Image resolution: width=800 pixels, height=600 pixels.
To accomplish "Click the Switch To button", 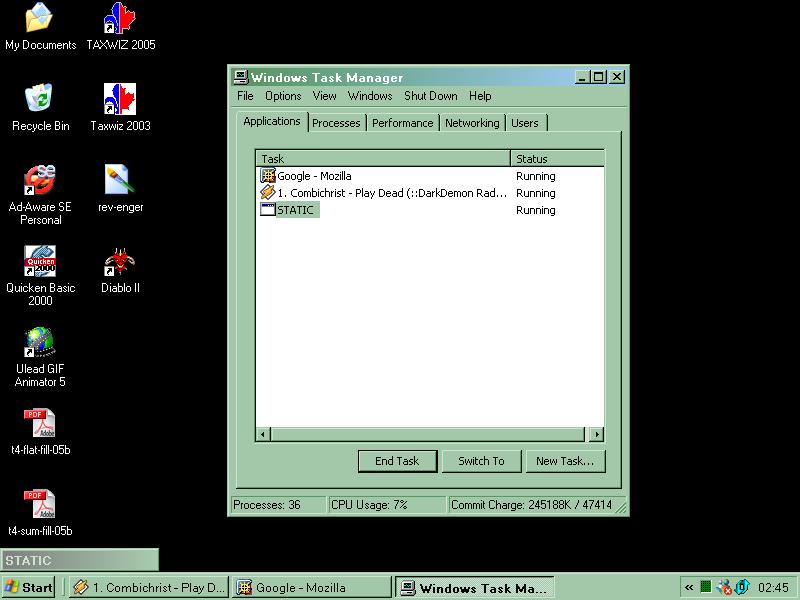I will point(481,461).
